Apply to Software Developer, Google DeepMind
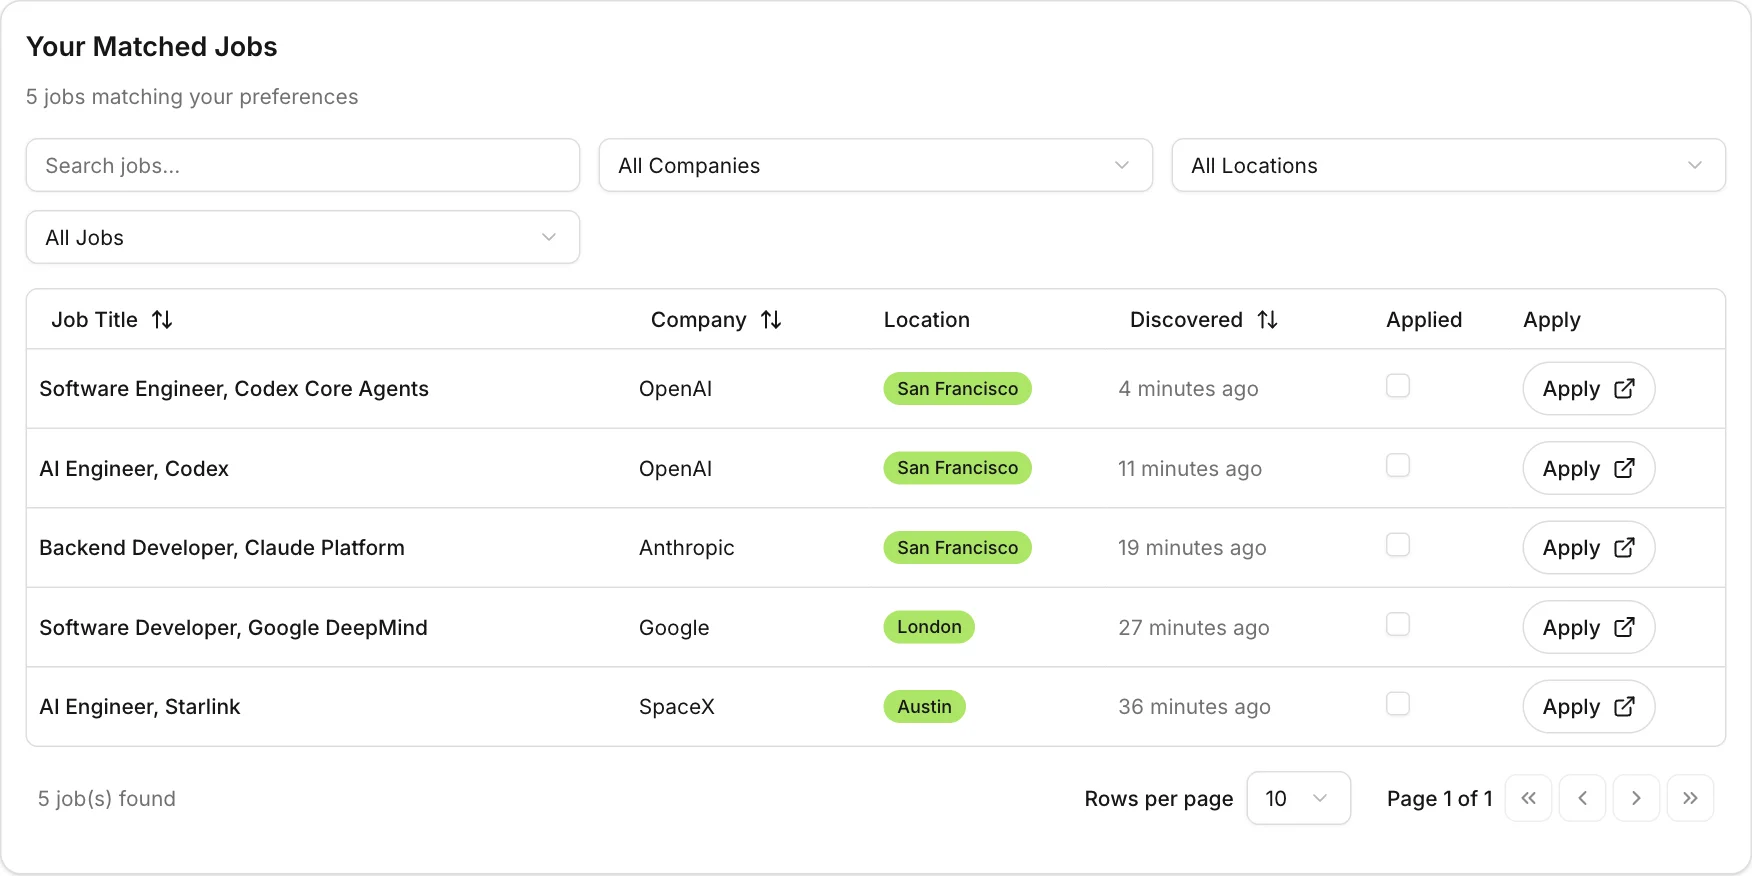This screenshot has width=1752, height=876. 1588,627
